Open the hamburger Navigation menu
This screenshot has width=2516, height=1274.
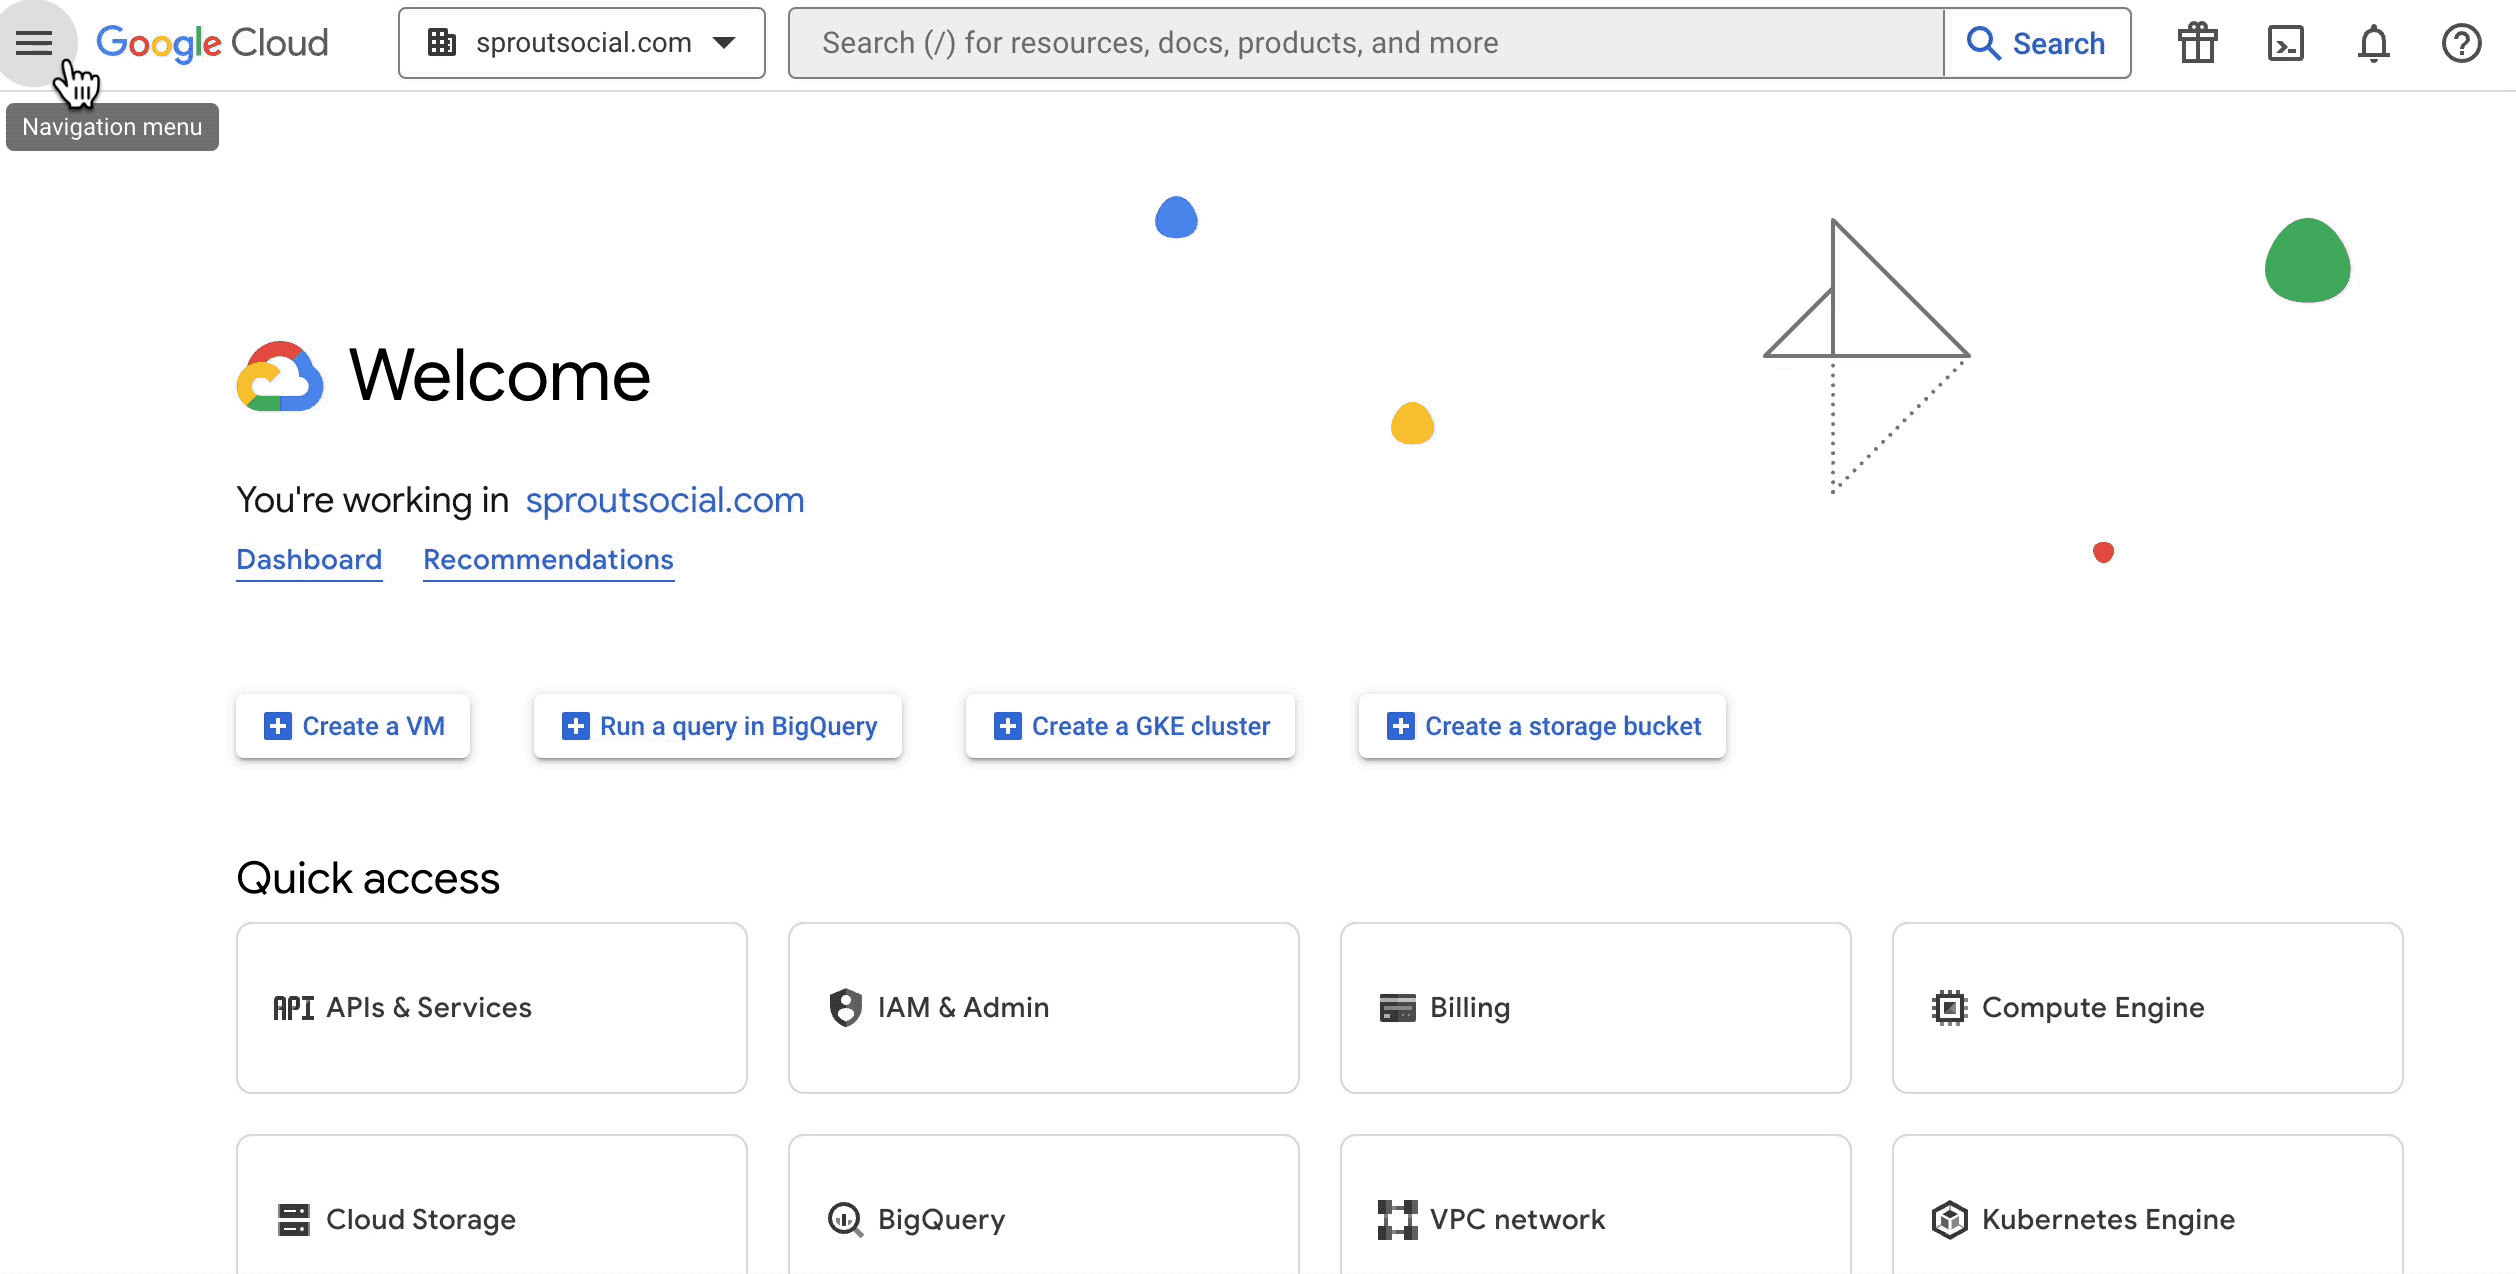(x=34, y=43)
